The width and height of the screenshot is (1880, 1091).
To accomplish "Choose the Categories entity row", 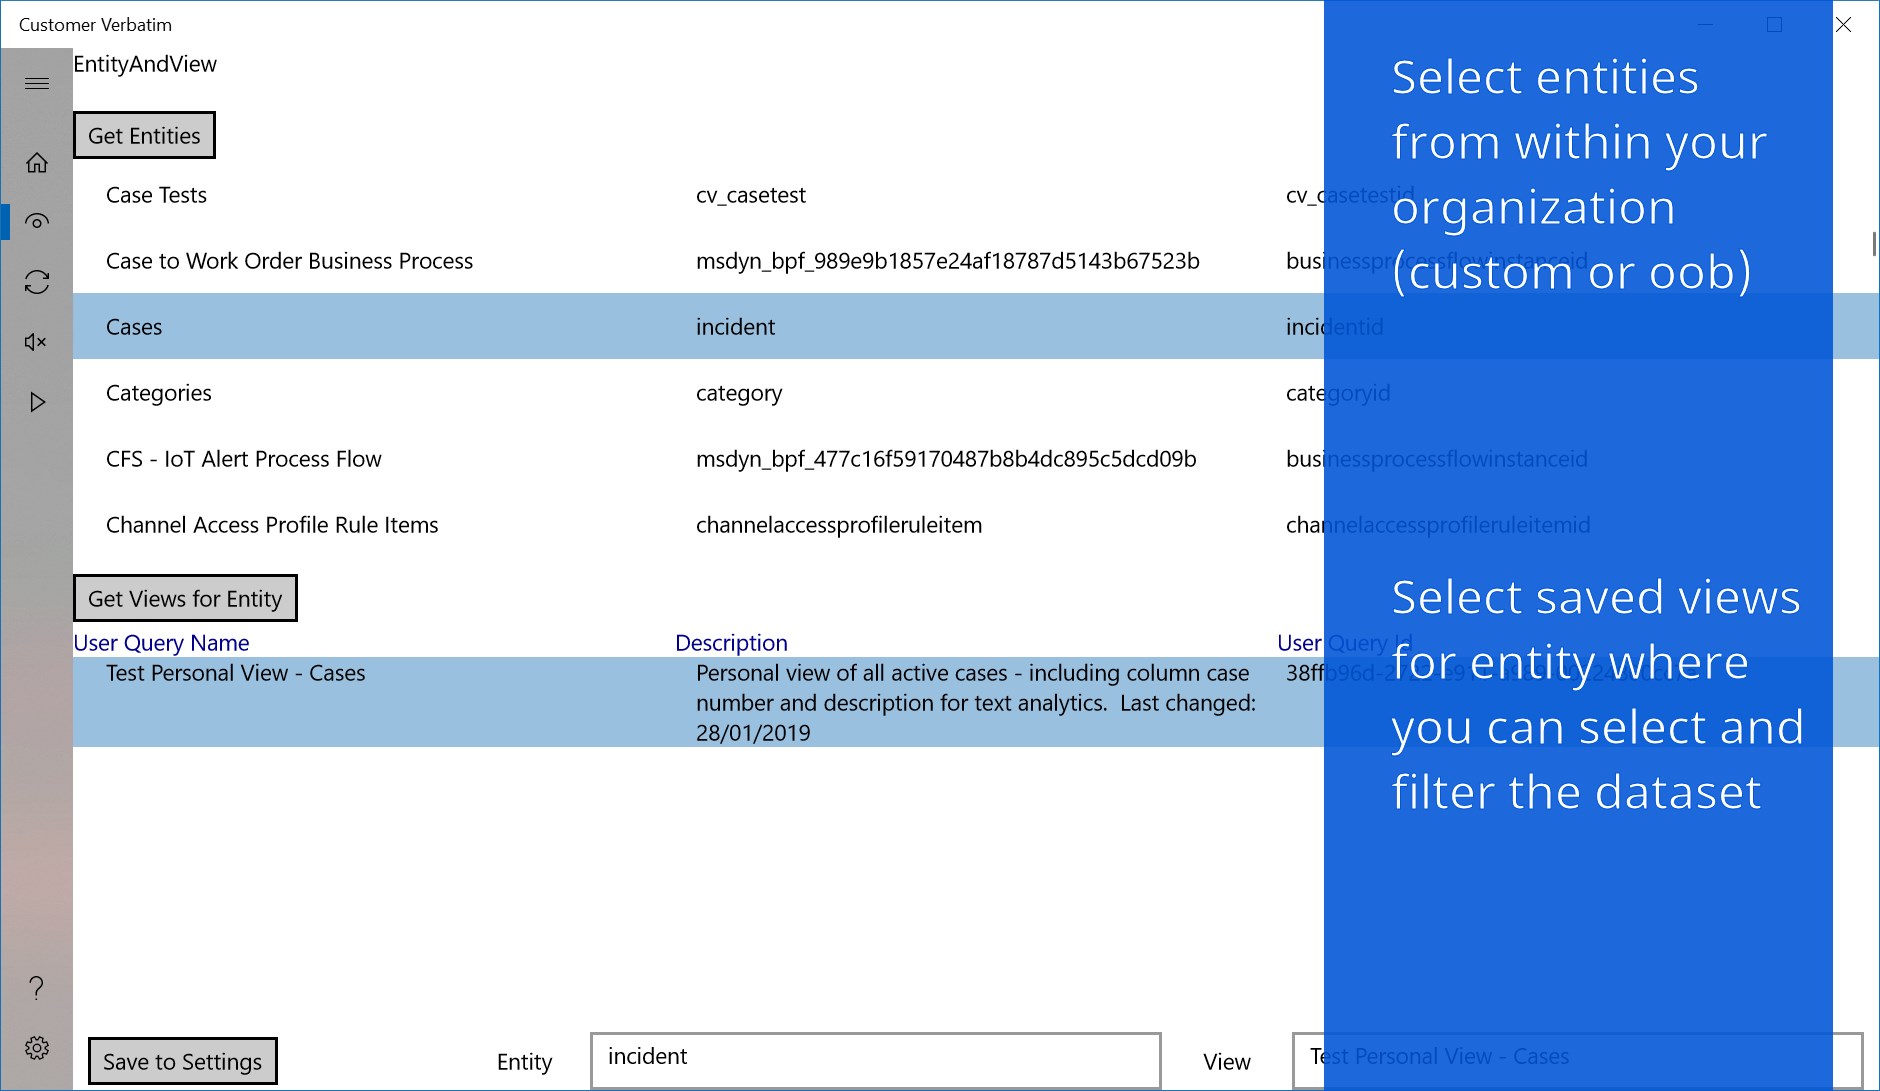I will 159,393.
